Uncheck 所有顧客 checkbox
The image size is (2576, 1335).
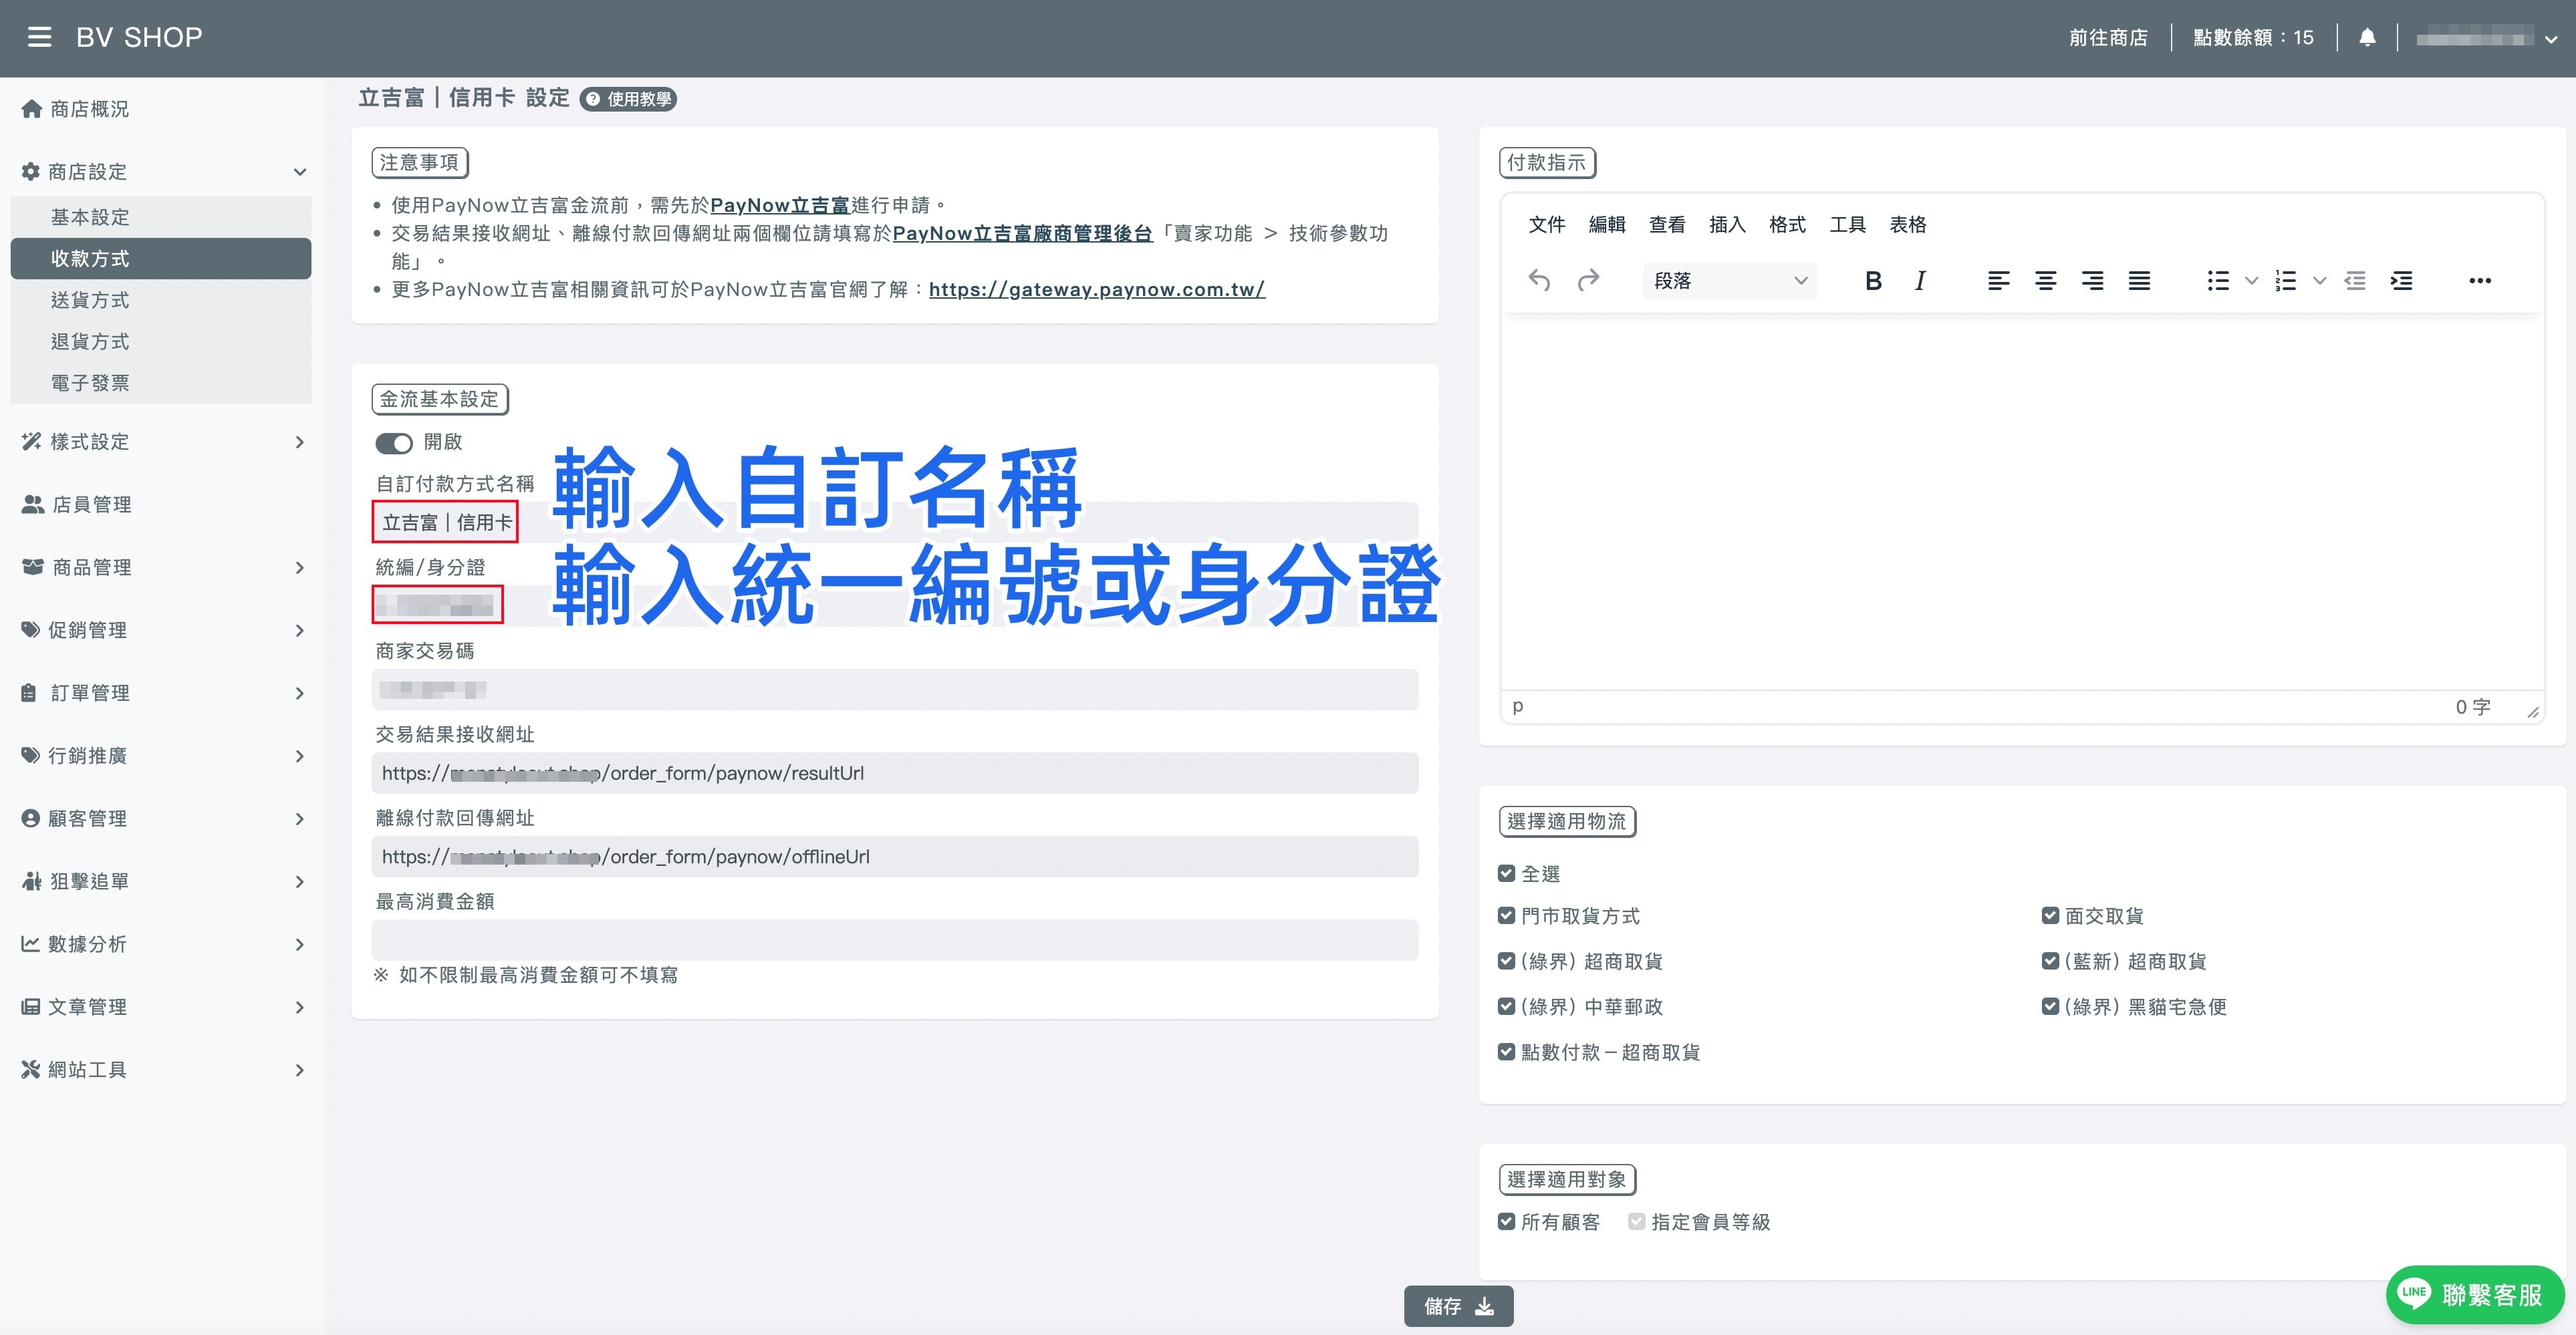1506,1221
